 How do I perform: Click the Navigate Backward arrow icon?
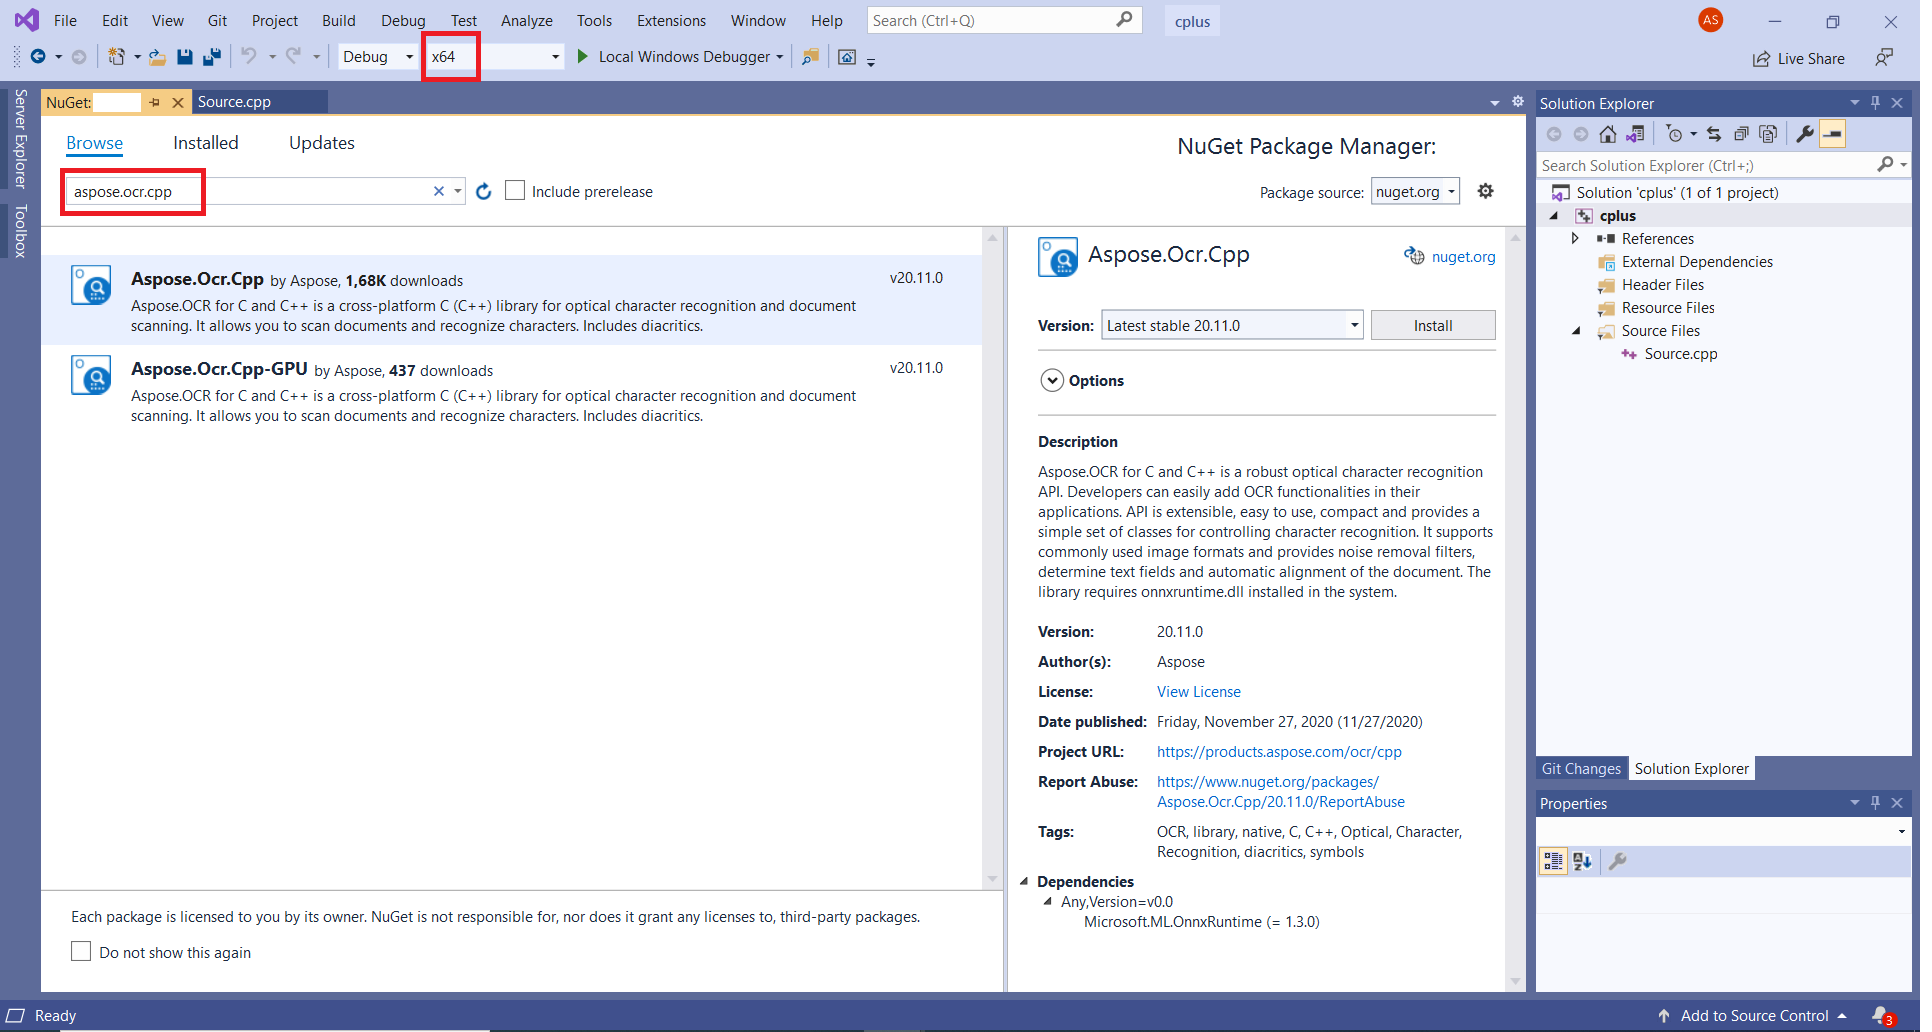pyautogui.click(x=38, y=57)
